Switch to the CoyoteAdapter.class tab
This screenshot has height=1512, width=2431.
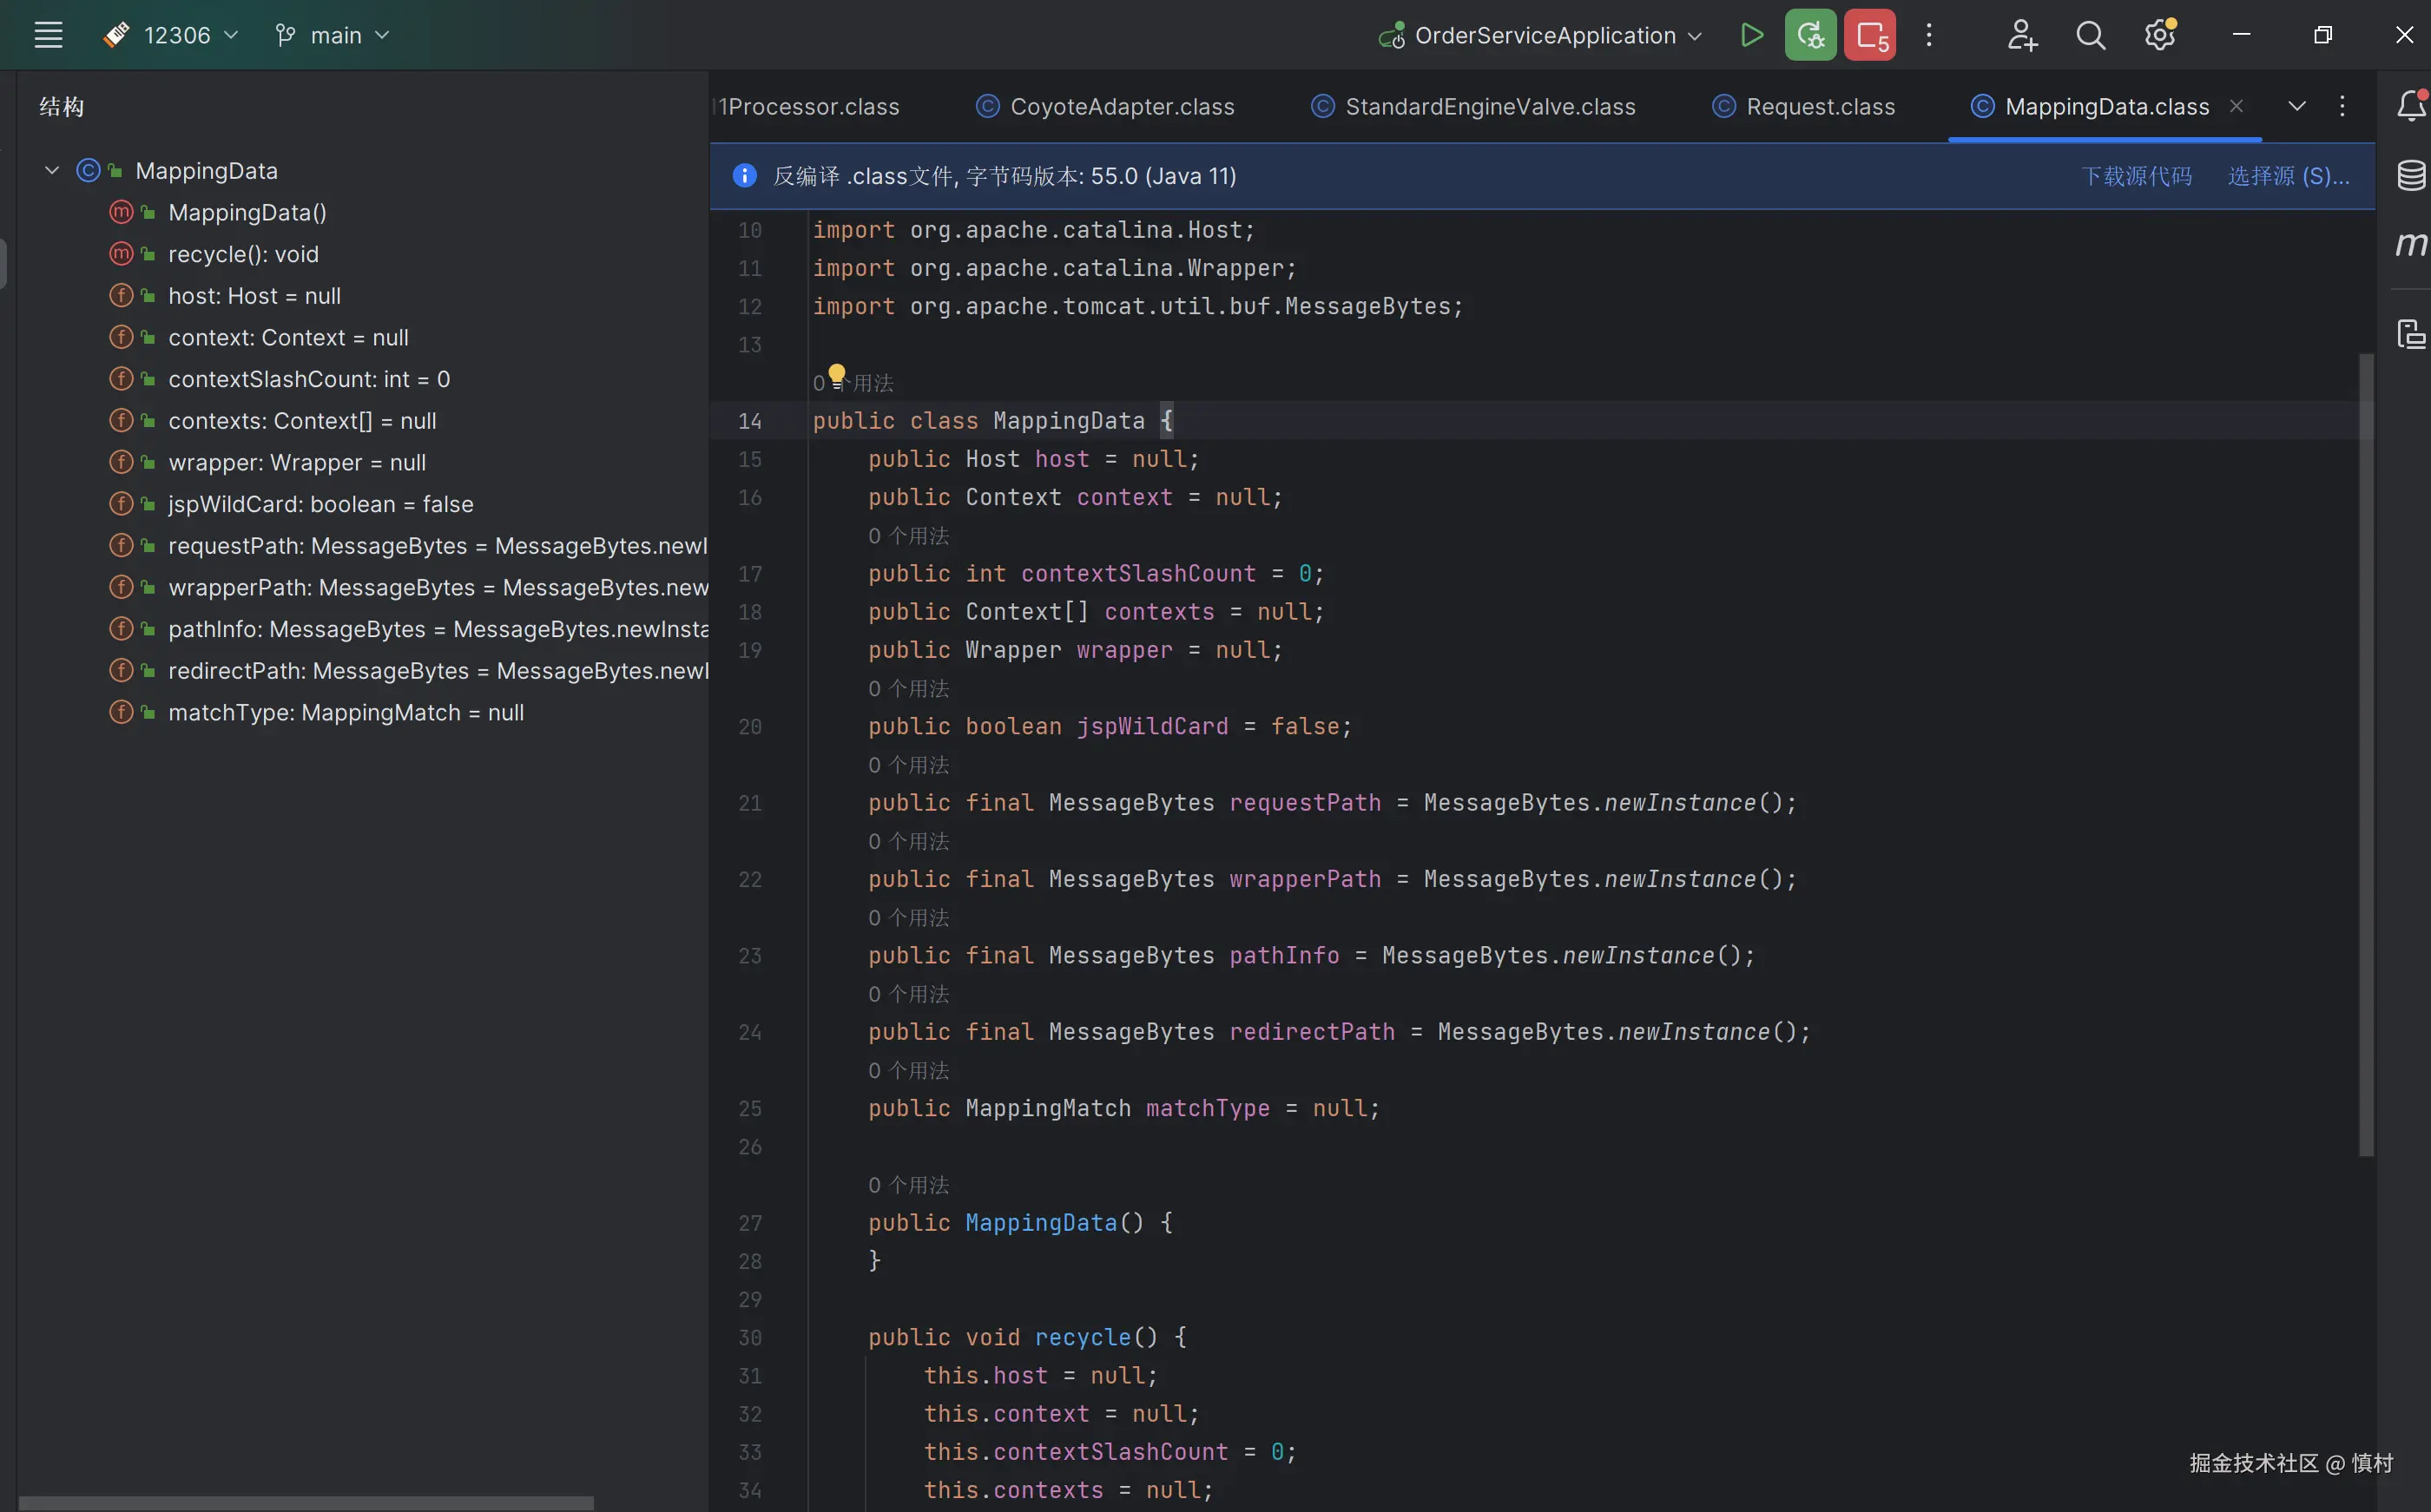1121,106
